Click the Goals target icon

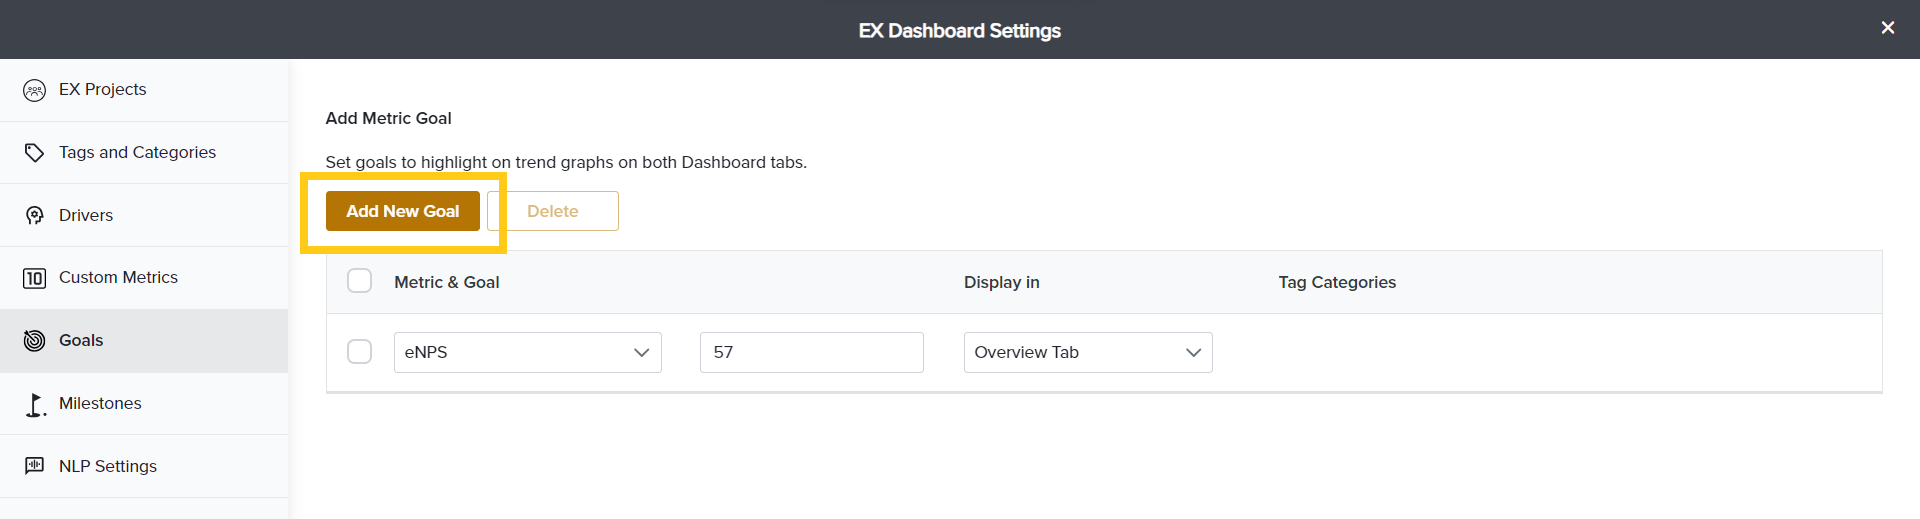[x=34, y=341]
